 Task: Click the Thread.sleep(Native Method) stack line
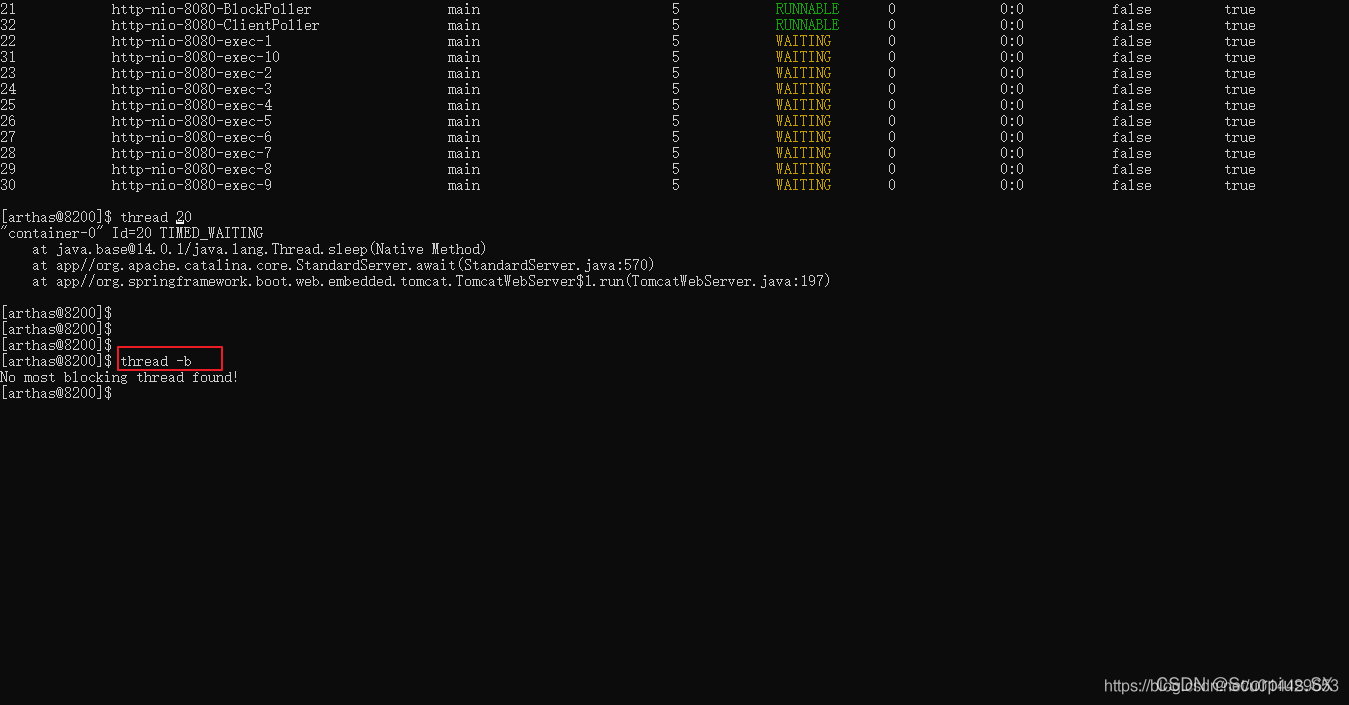[259, 249]
